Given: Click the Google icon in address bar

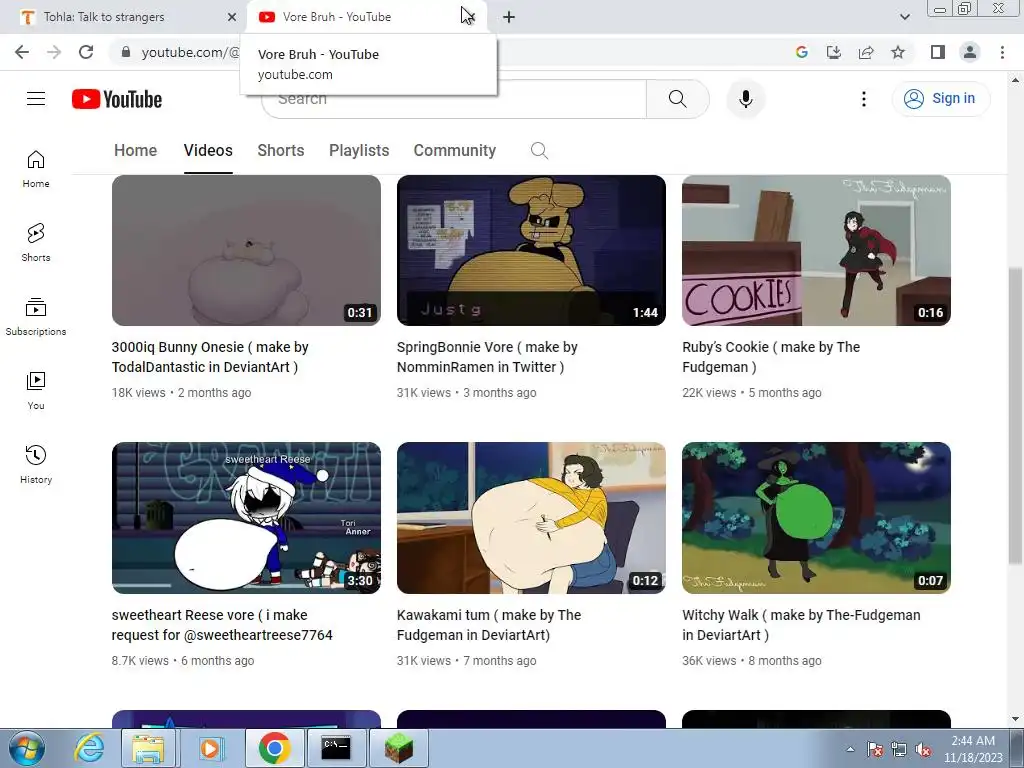Looking at the screenshot, I should pos(801,52).
